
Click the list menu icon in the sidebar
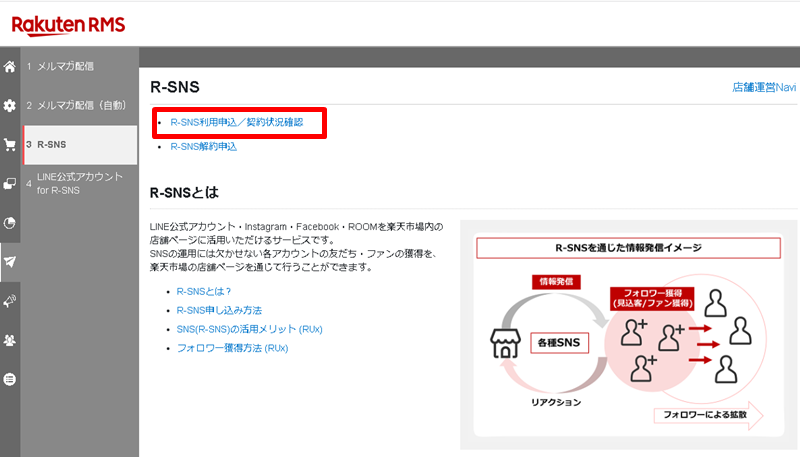click(x=10, y=379)
